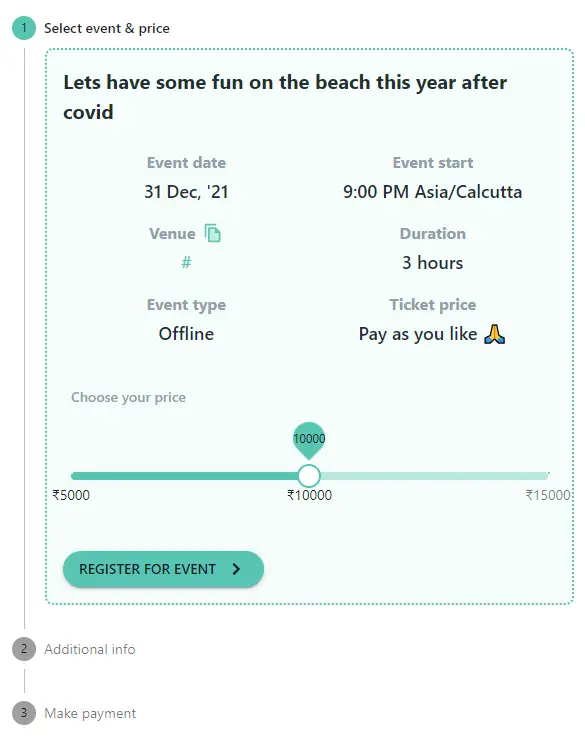Screen dimensions: 585x745
Task: Click the 9:00 PM Asia/Calcutta start time
Action: coord(432,192)
